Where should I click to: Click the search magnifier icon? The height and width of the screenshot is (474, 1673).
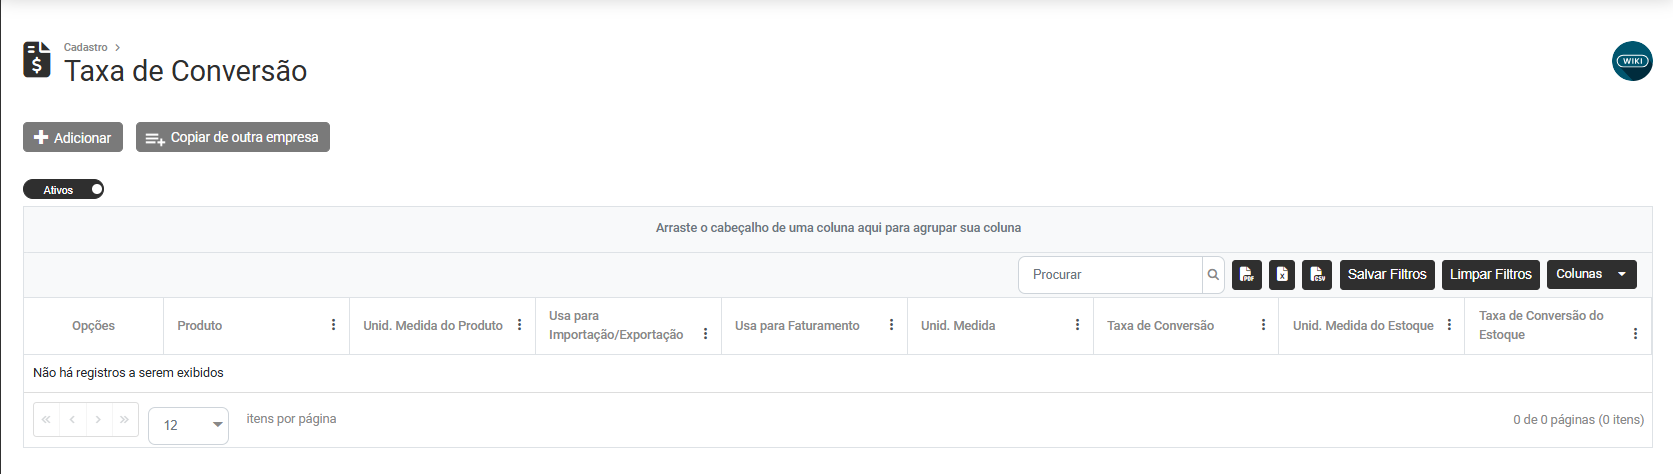[1213, 275]
